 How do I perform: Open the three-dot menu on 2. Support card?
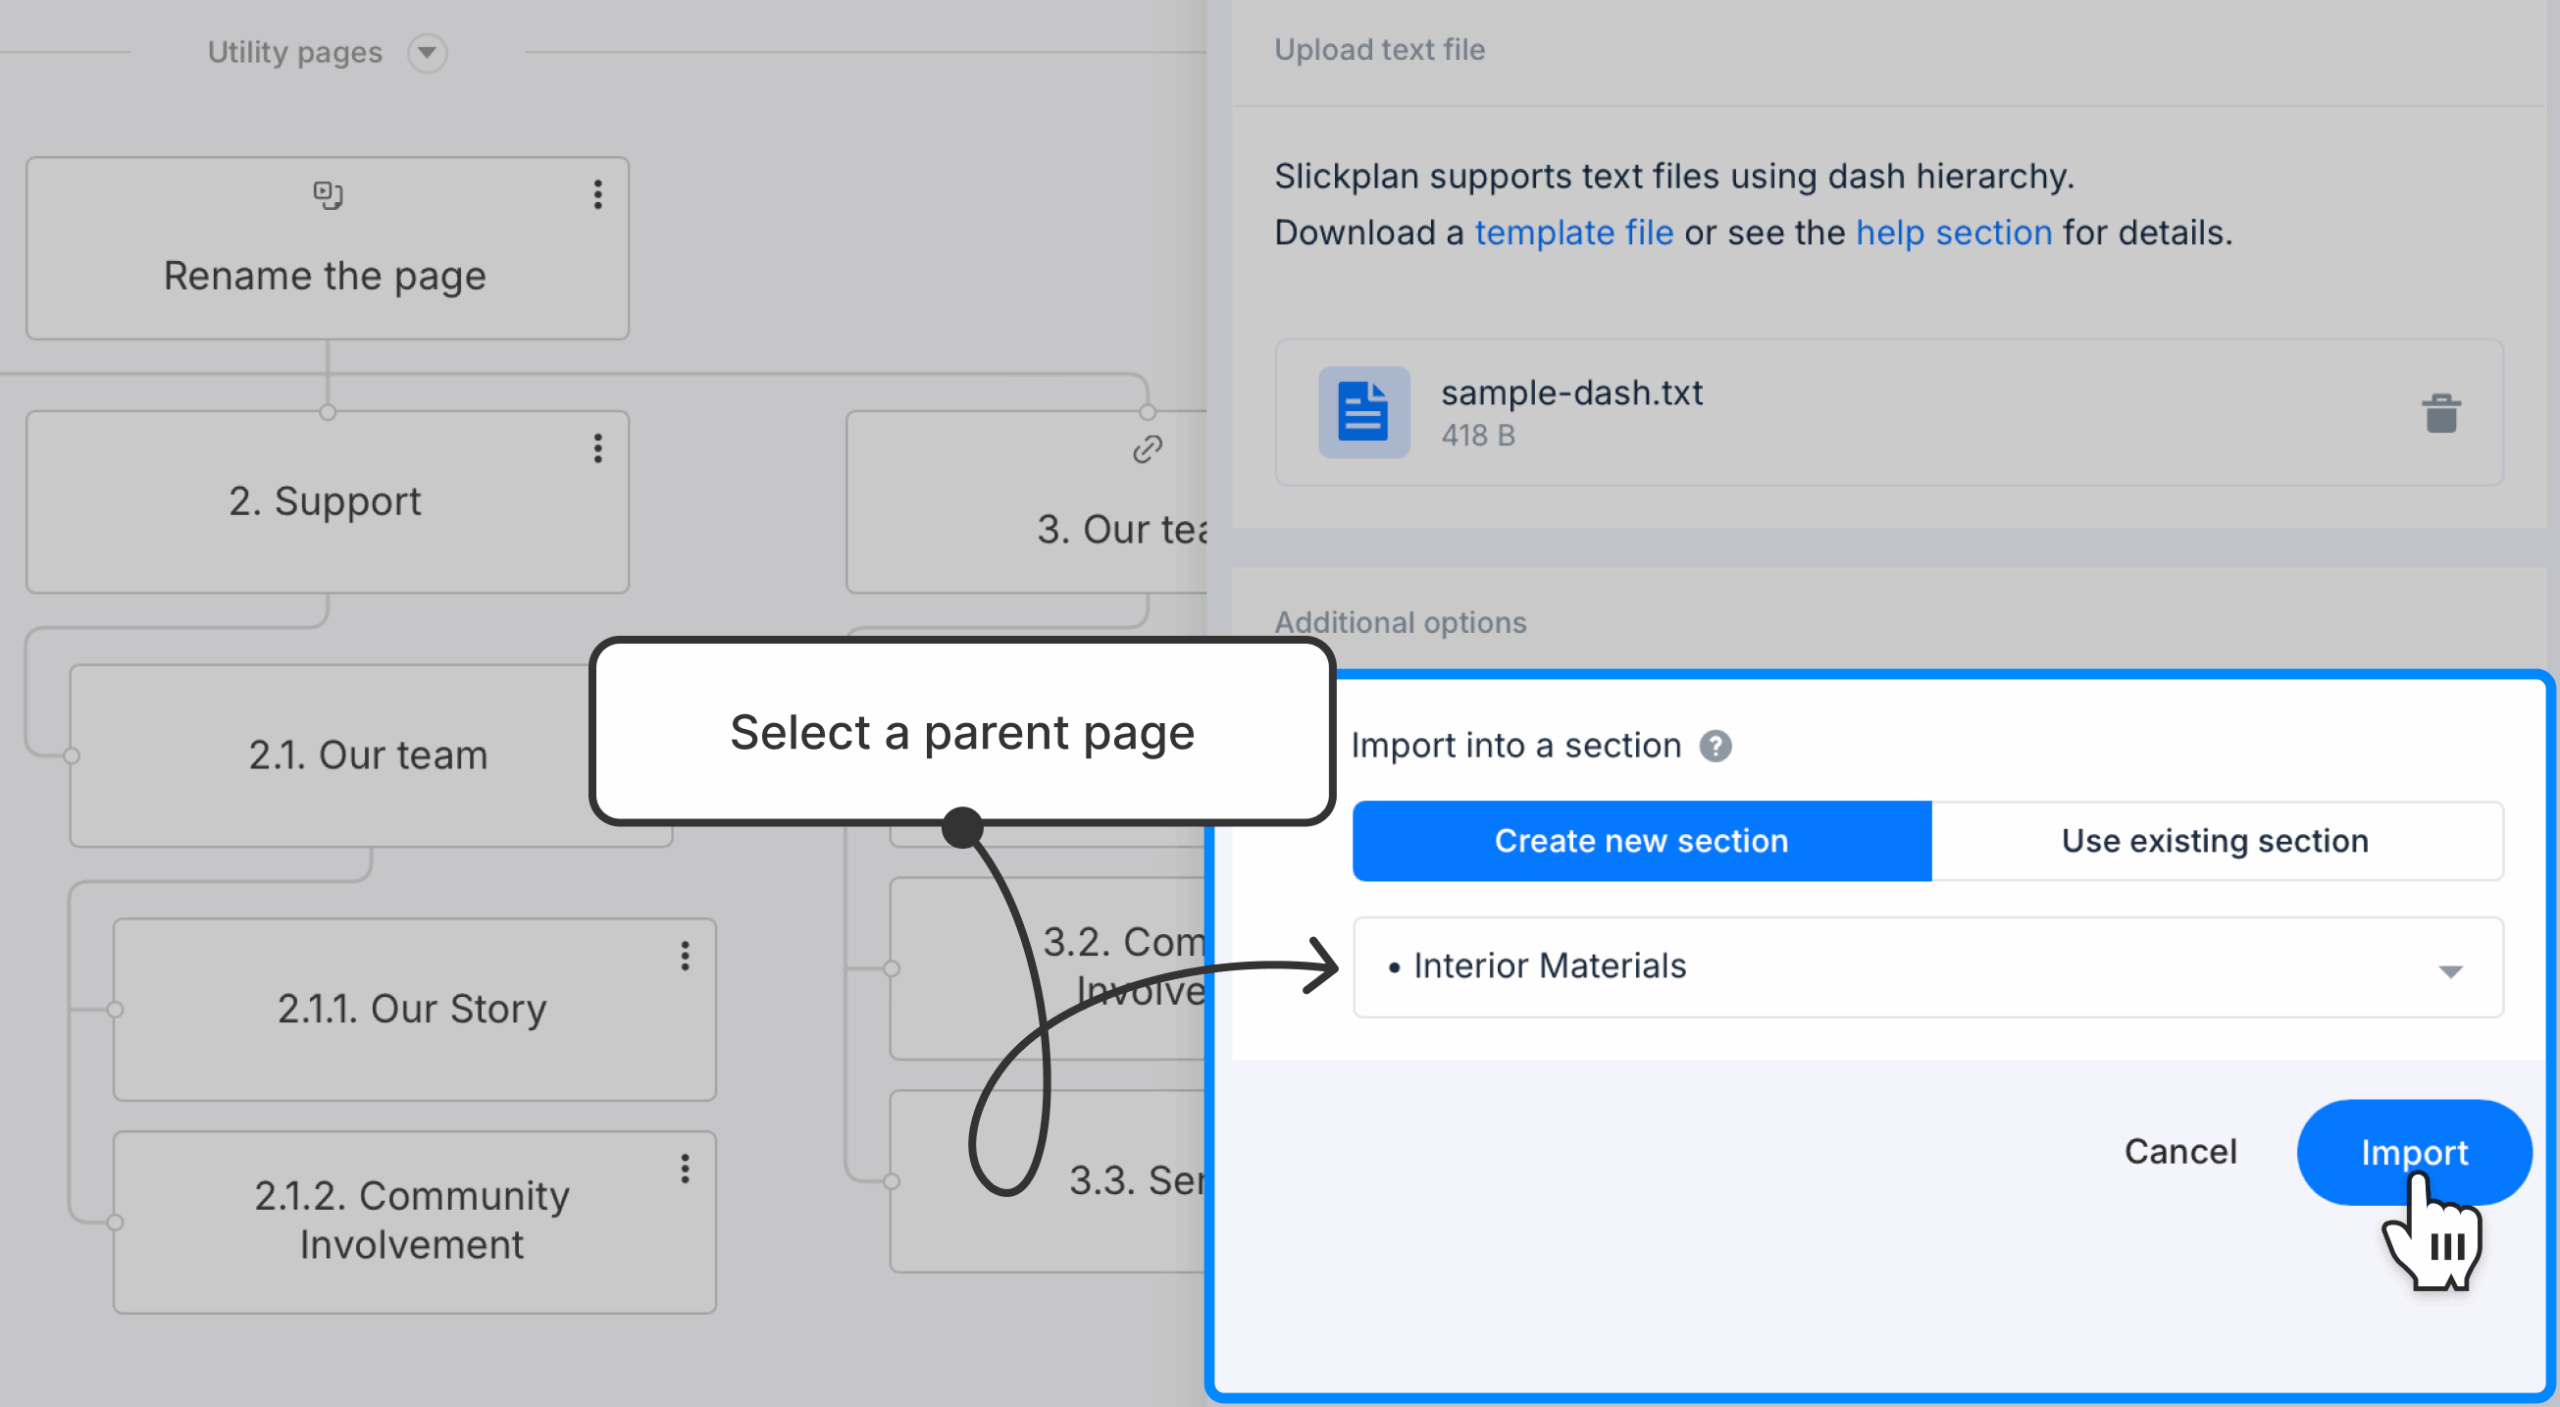point(598,448)
